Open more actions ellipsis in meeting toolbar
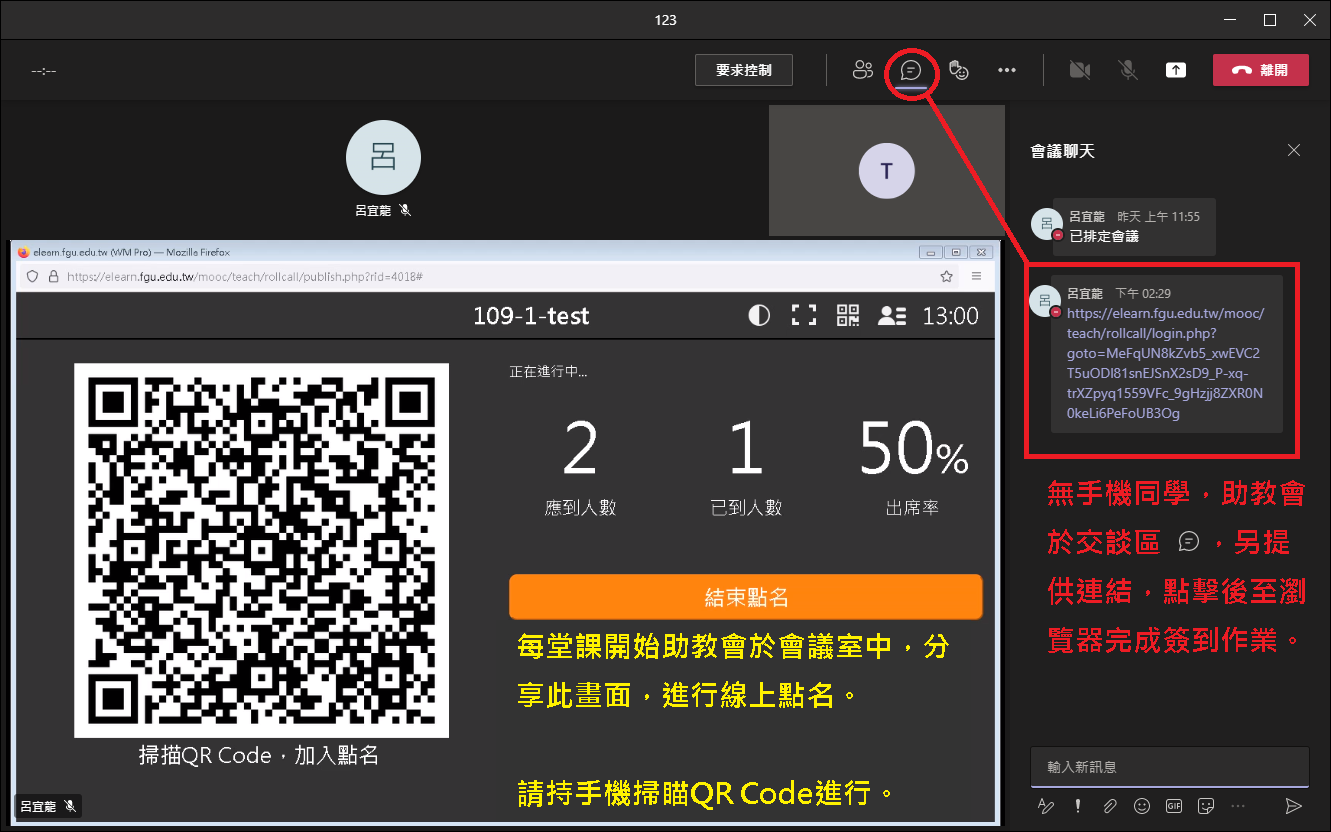 point(1007,70)
